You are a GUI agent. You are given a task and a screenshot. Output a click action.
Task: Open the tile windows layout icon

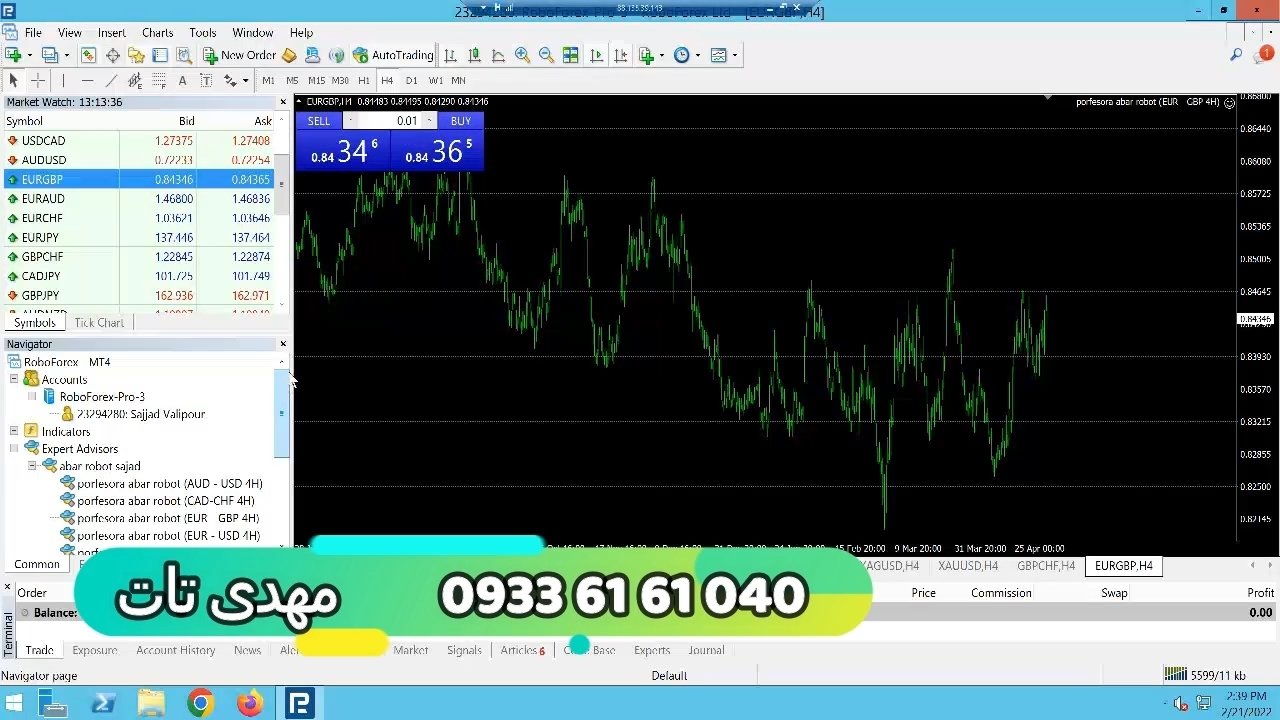pyautogui.click(x=570, y=56)
